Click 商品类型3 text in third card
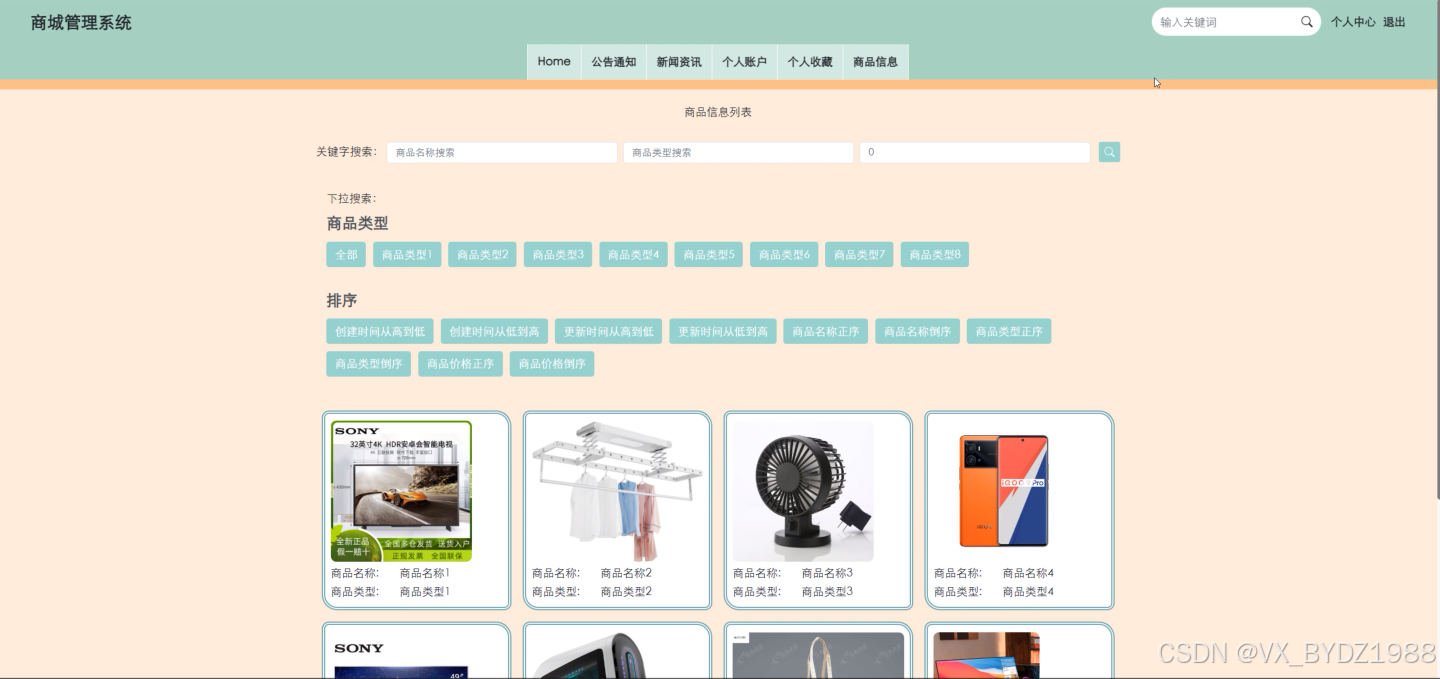 pyautogui.click(x=827, y=592)
